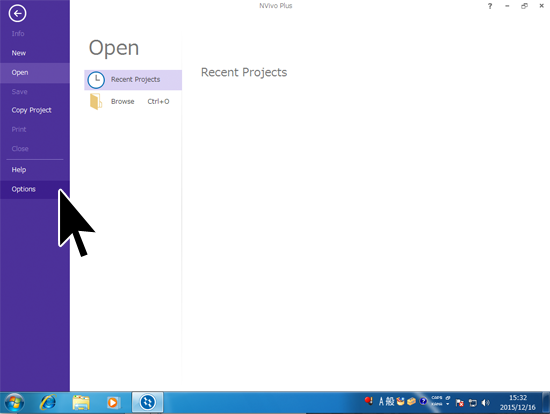The height and width of the screenshot is (414, 550).
Task: Open the Options menu entry
Action: (x=24, y=189)
